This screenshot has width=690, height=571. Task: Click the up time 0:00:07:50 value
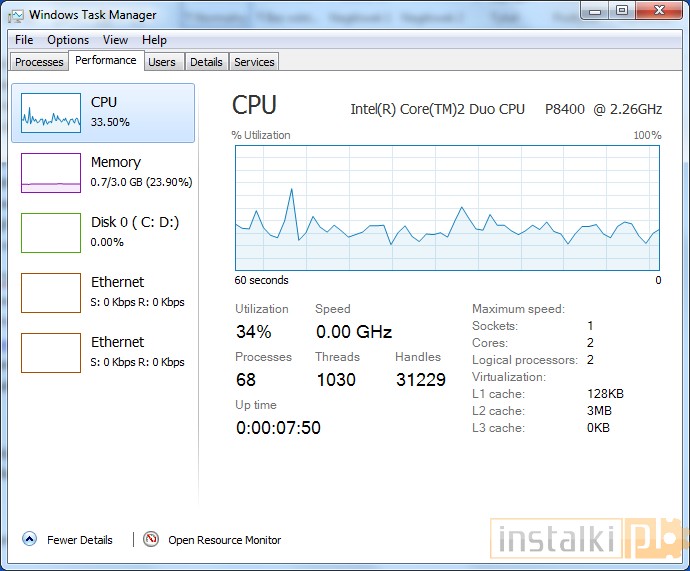278,428
